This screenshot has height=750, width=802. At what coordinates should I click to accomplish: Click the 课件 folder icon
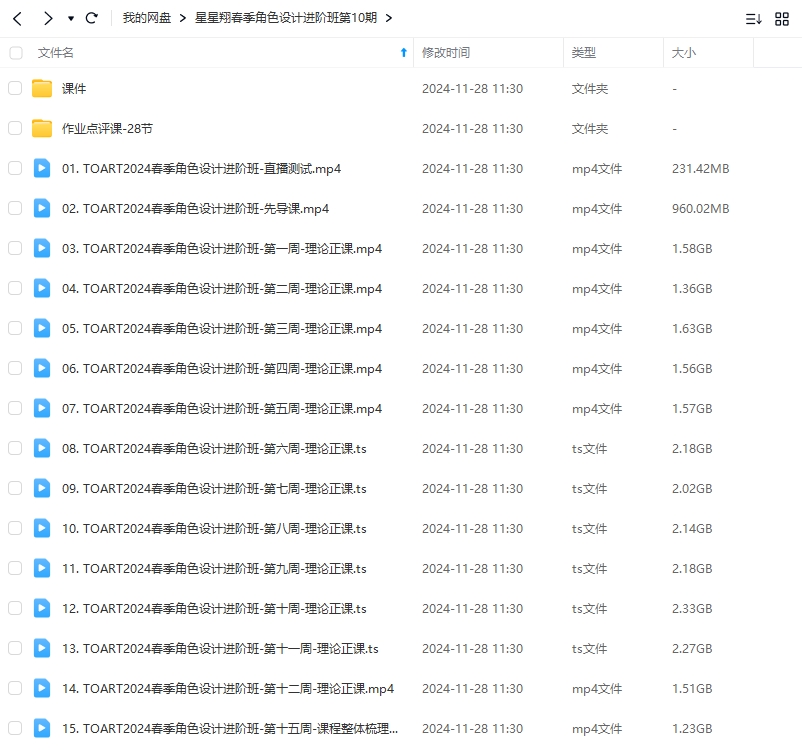[x=42, y=89]
